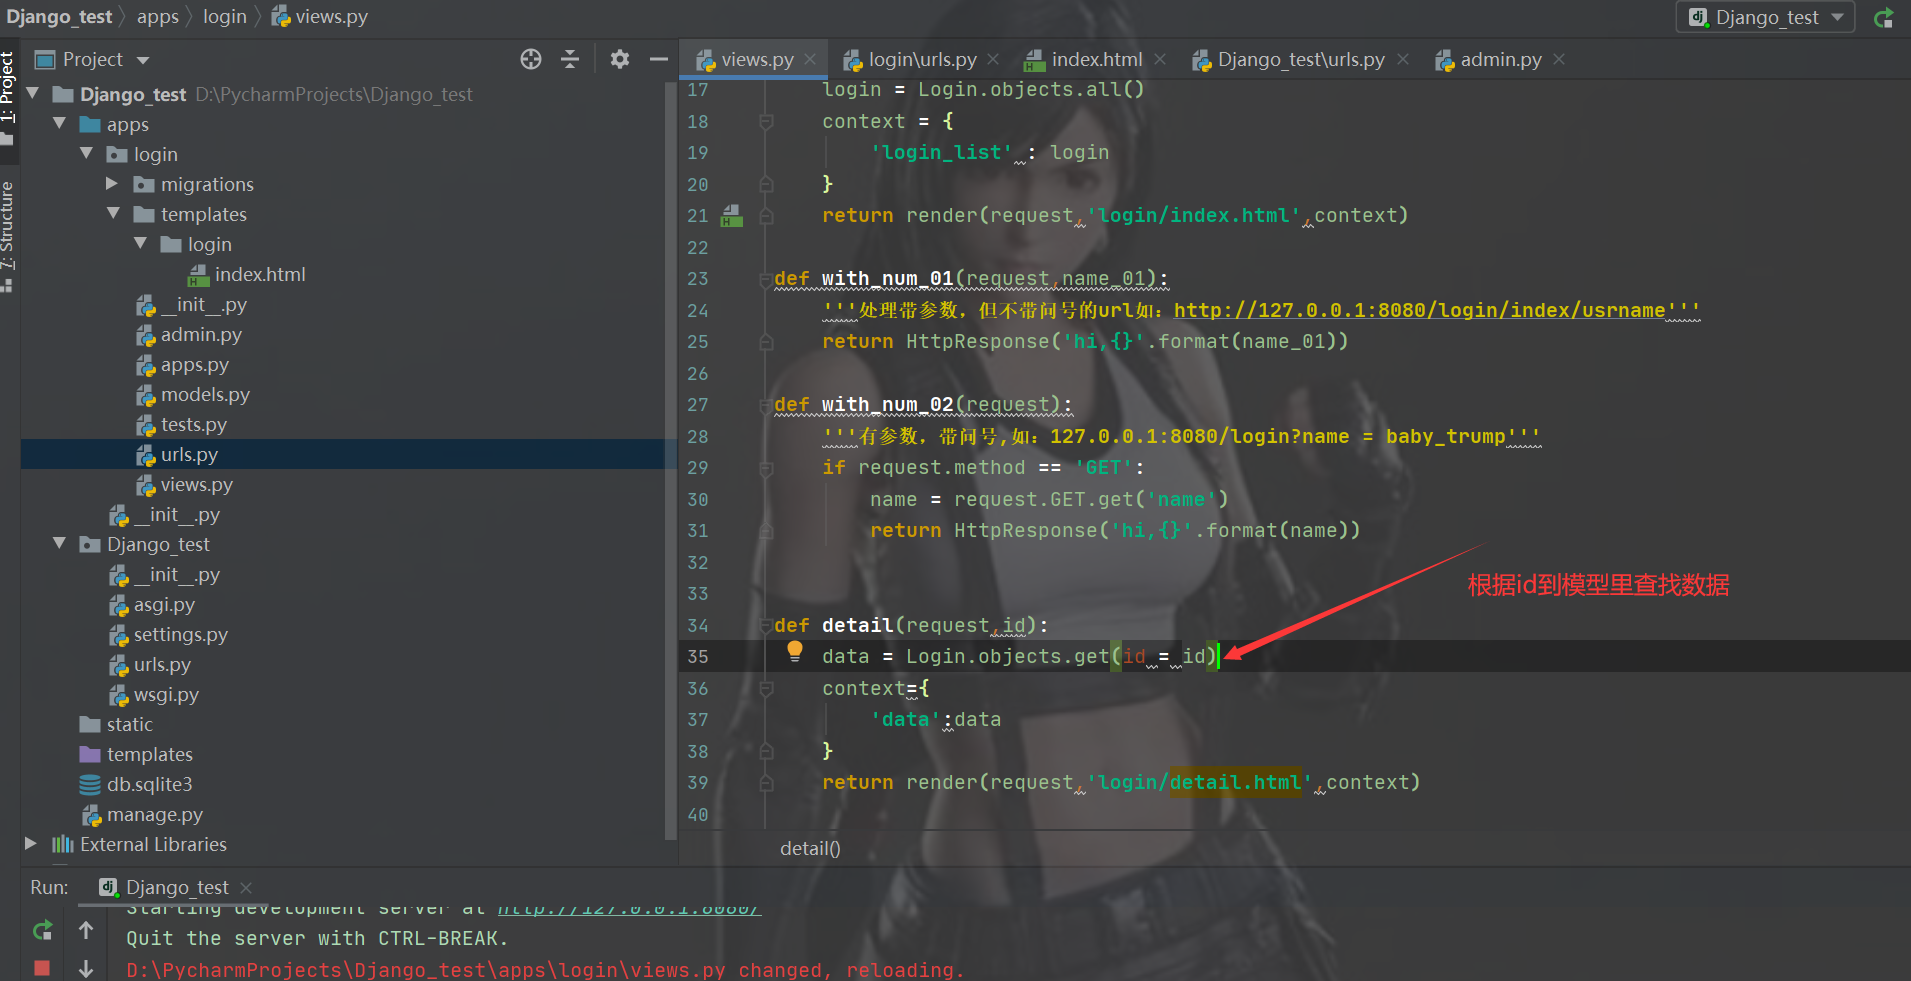This screenshot has width=1911, height=981.
Task: Collapse the apps folder
Action: pyautogui.click(x=60, y=123)
